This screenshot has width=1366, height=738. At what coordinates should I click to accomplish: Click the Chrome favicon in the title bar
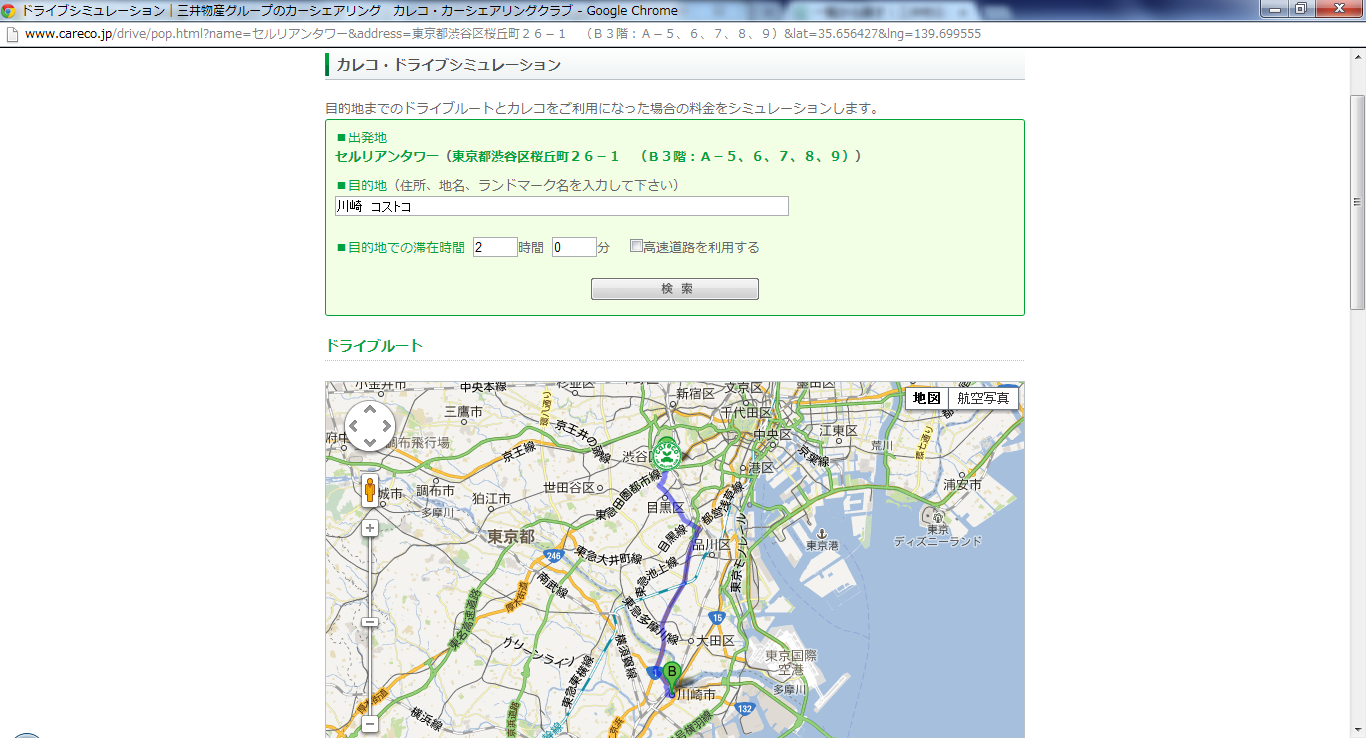[9, 10]
